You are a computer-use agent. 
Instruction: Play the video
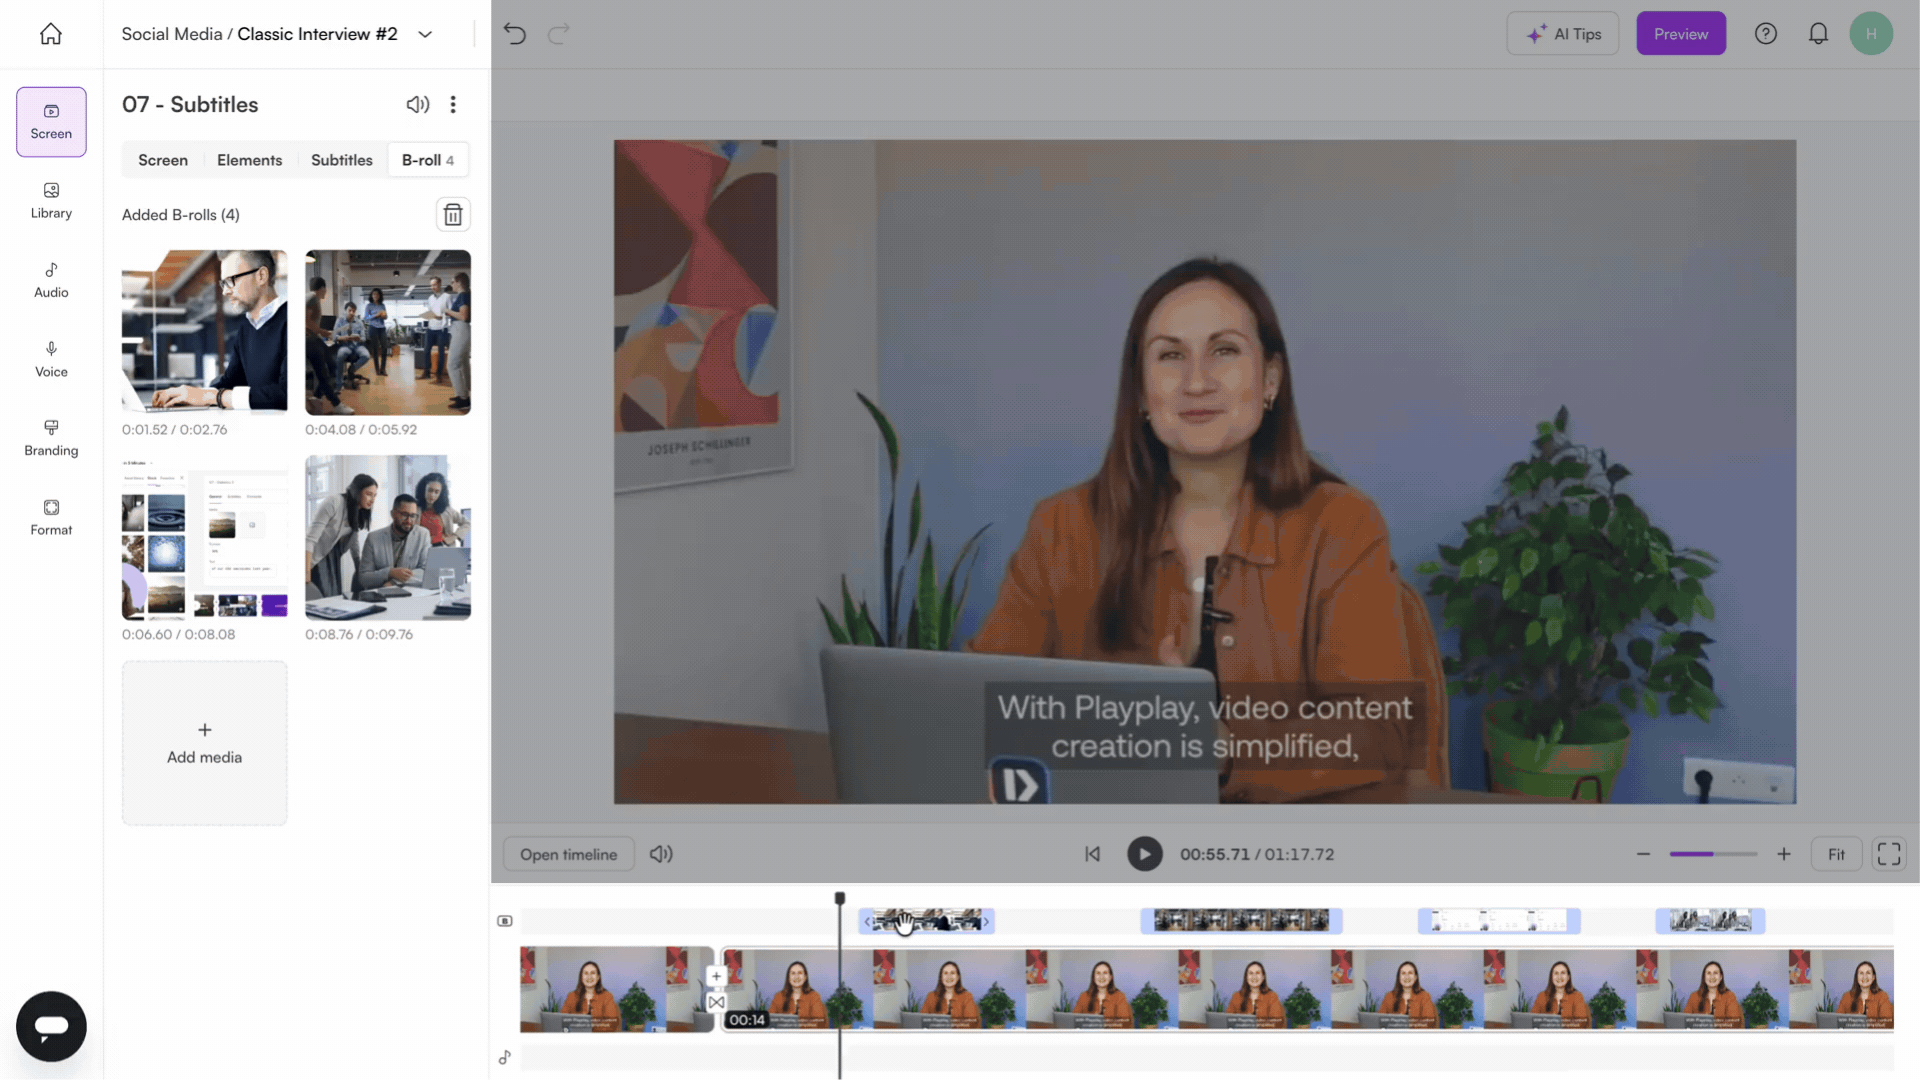click(1145, 854)
